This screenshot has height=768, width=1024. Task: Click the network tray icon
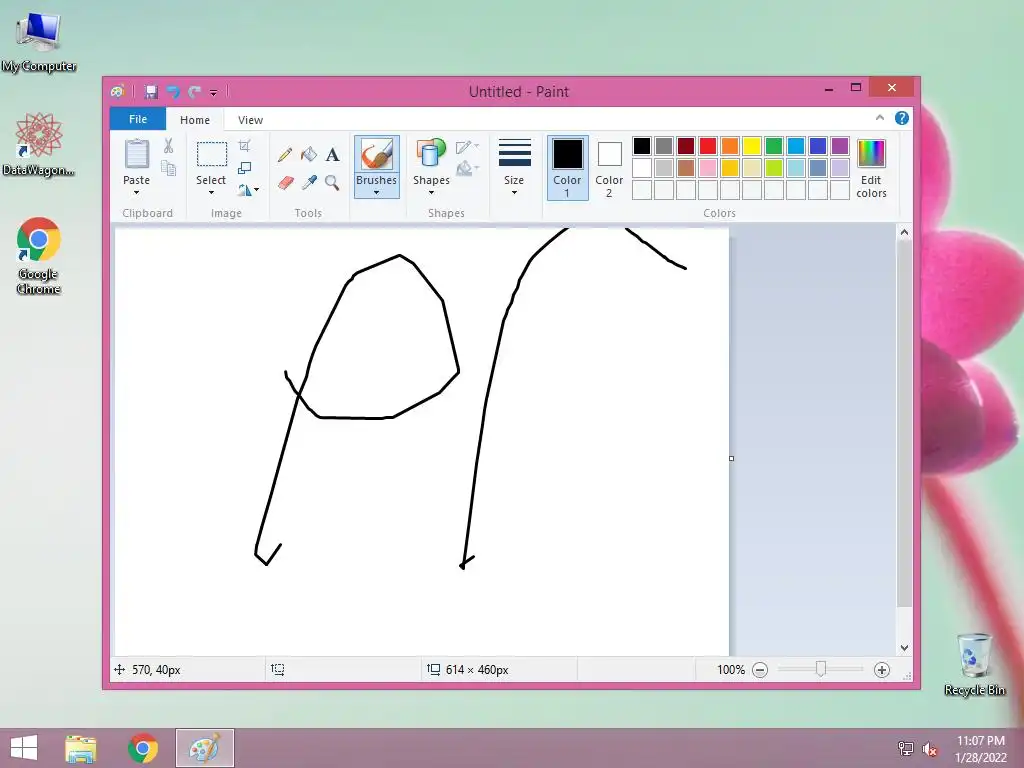pos(906,749)
